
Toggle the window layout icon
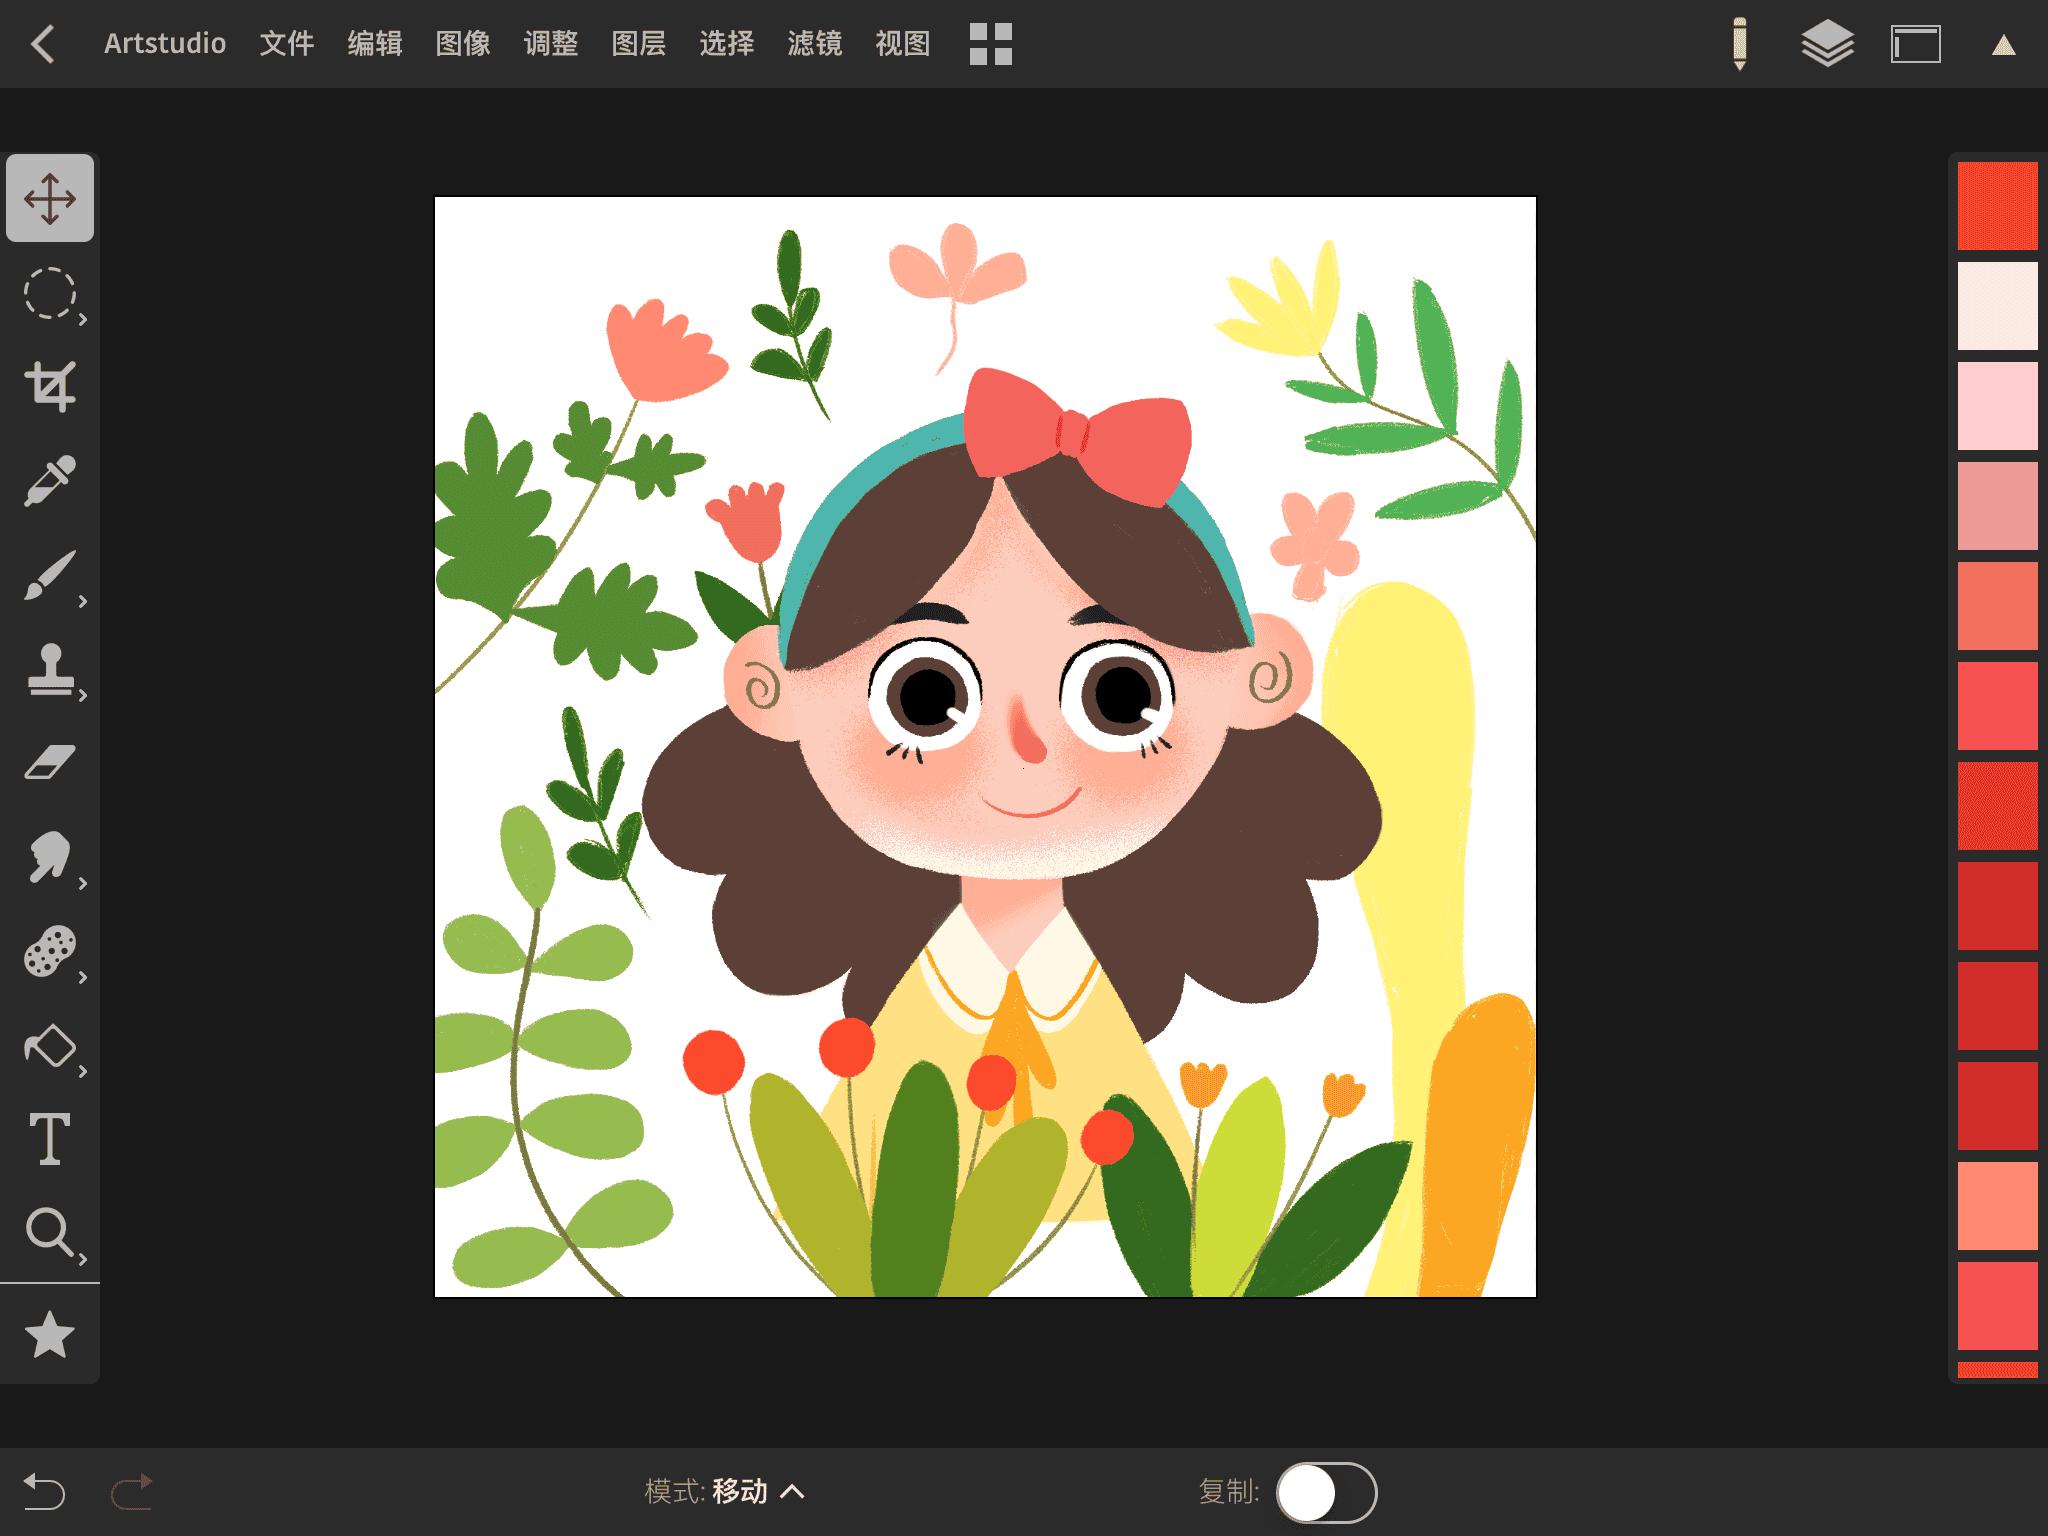[x=1915, y=44]
